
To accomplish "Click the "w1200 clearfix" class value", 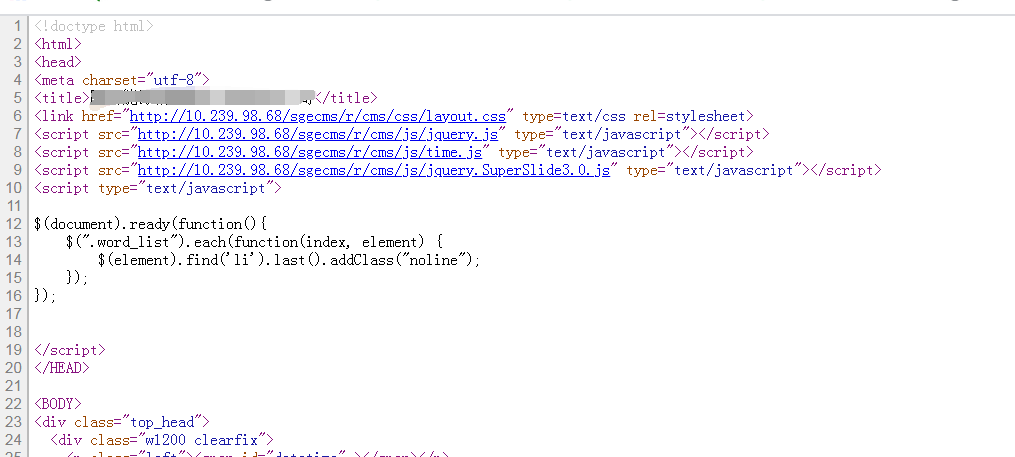I will pyautogui.click(x=202, y=441).
